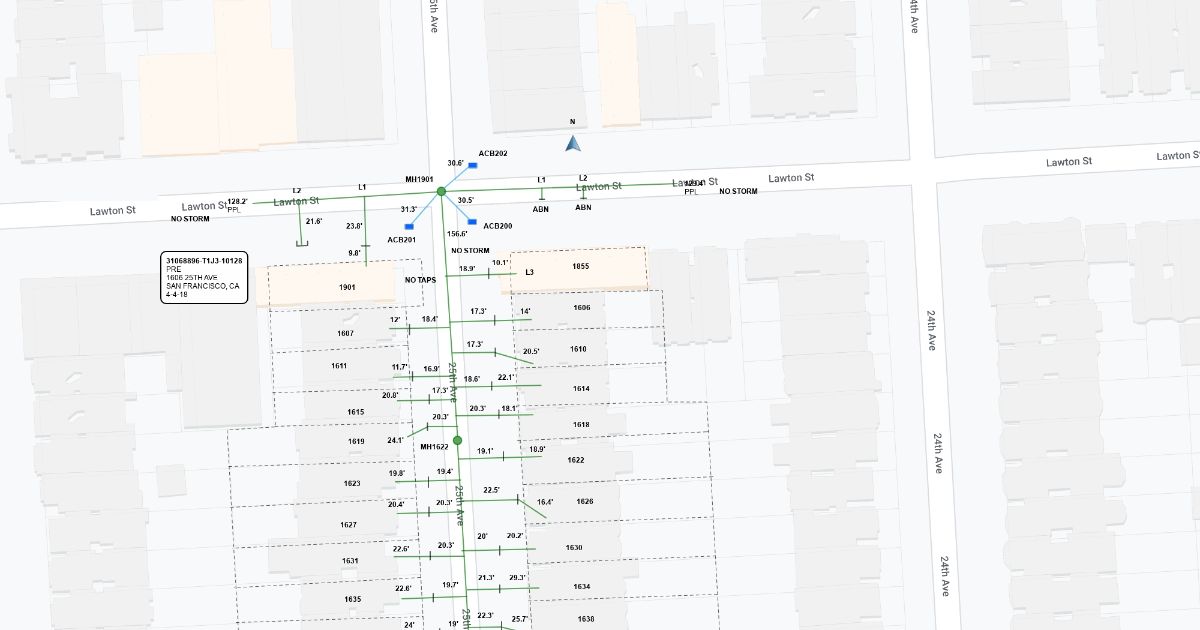Click the ACB202 blue catch basin marker

click(x=472, y=165)
